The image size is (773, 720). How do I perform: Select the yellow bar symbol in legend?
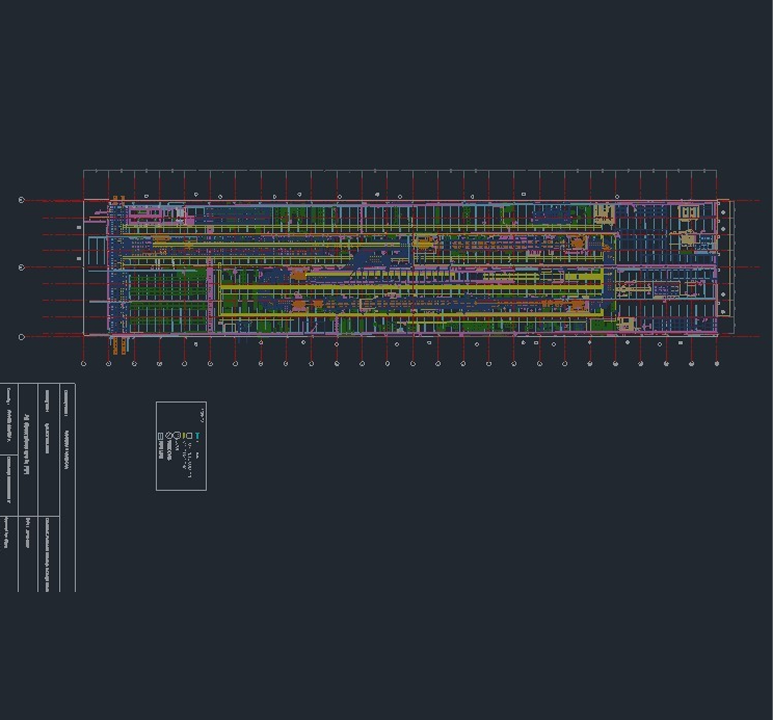(x=184, y=435)
